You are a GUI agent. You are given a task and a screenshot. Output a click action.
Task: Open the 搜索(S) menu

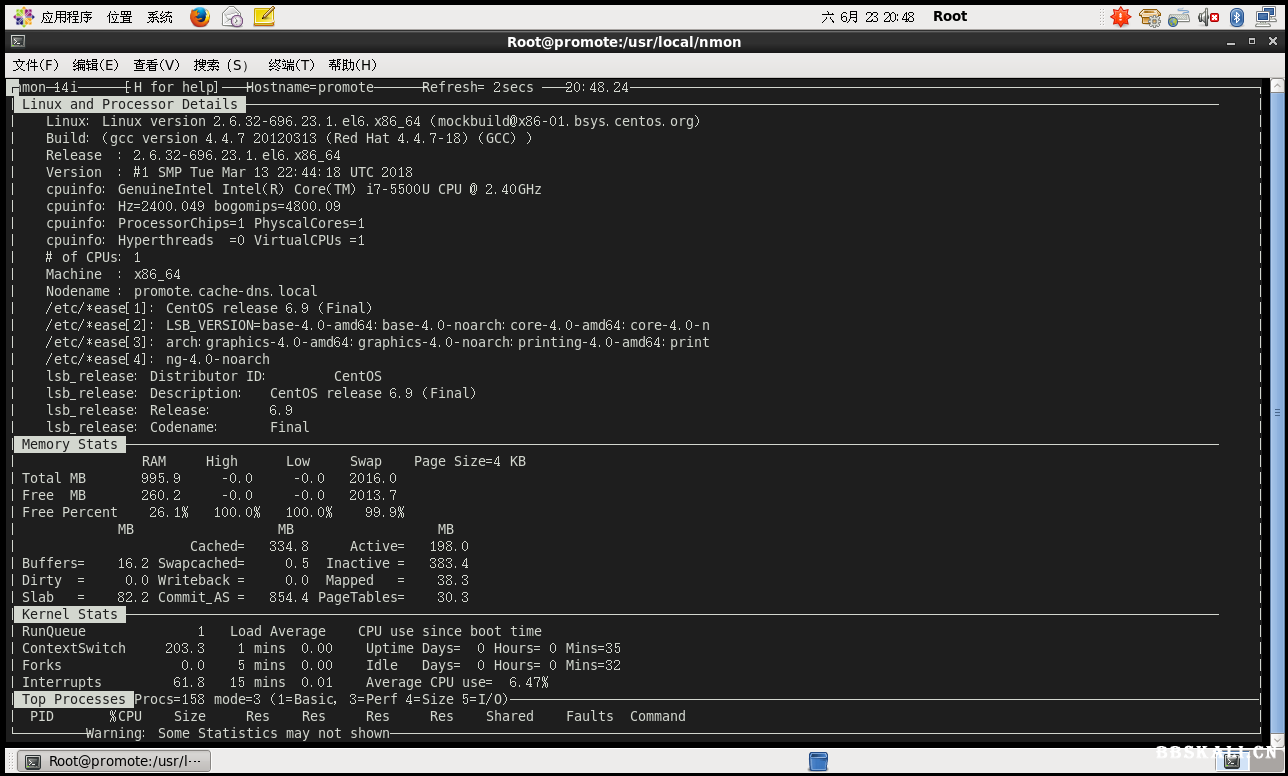(220, 65)
